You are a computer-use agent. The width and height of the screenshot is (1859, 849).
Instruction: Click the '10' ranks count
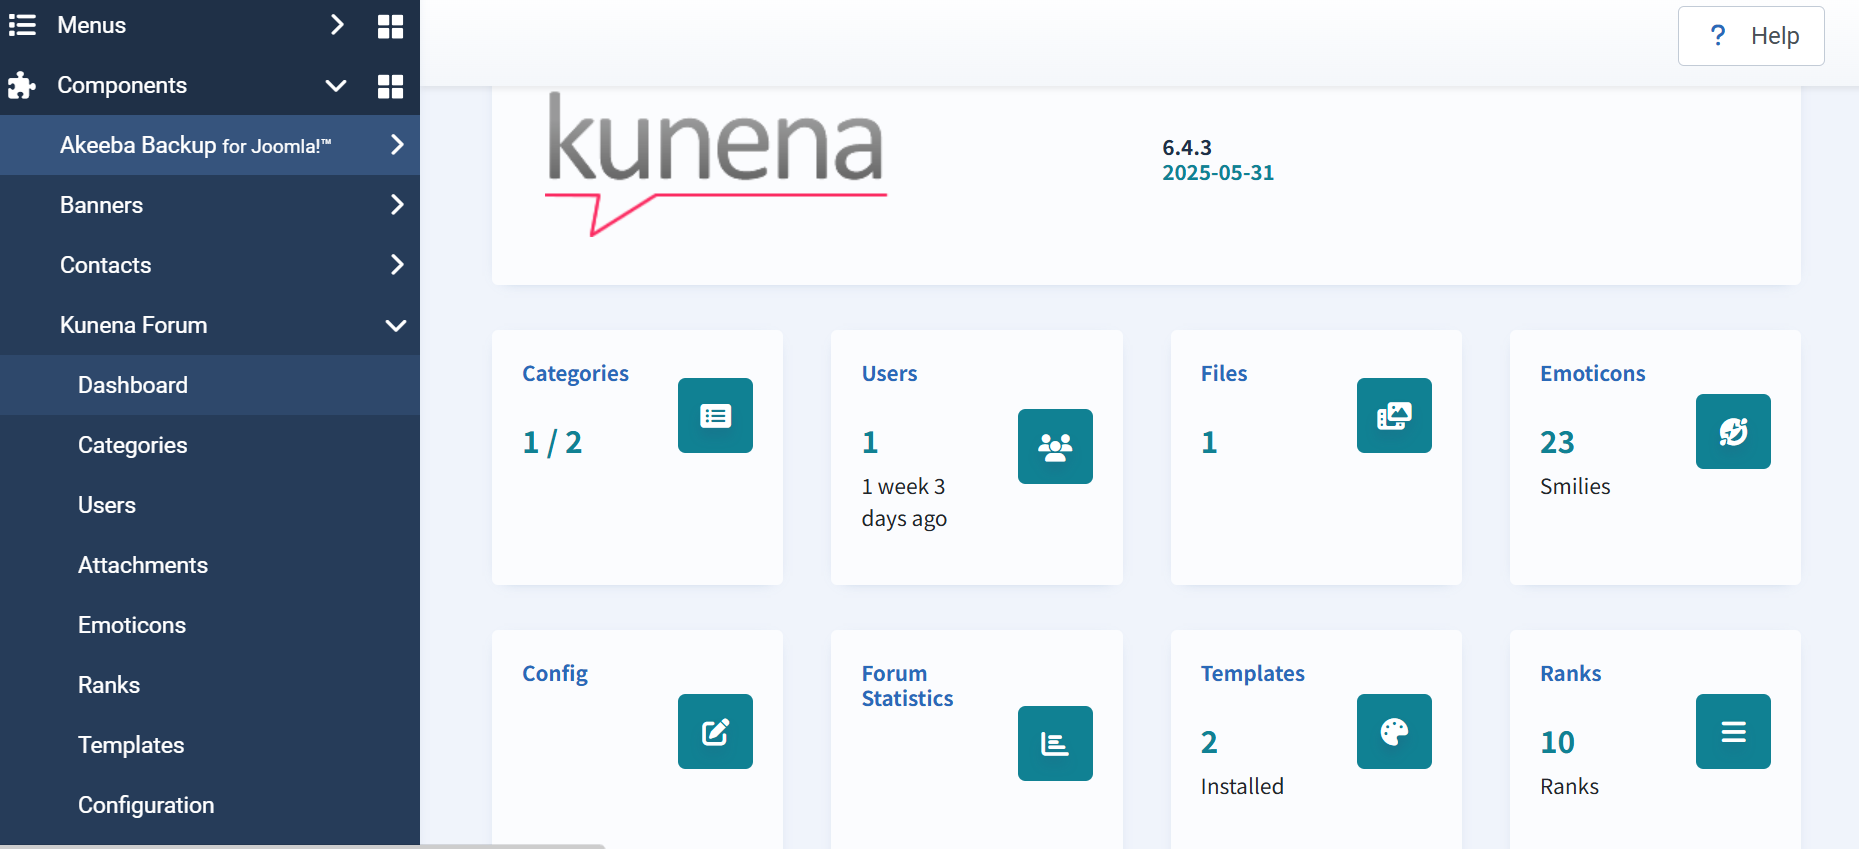[1557, 742]
